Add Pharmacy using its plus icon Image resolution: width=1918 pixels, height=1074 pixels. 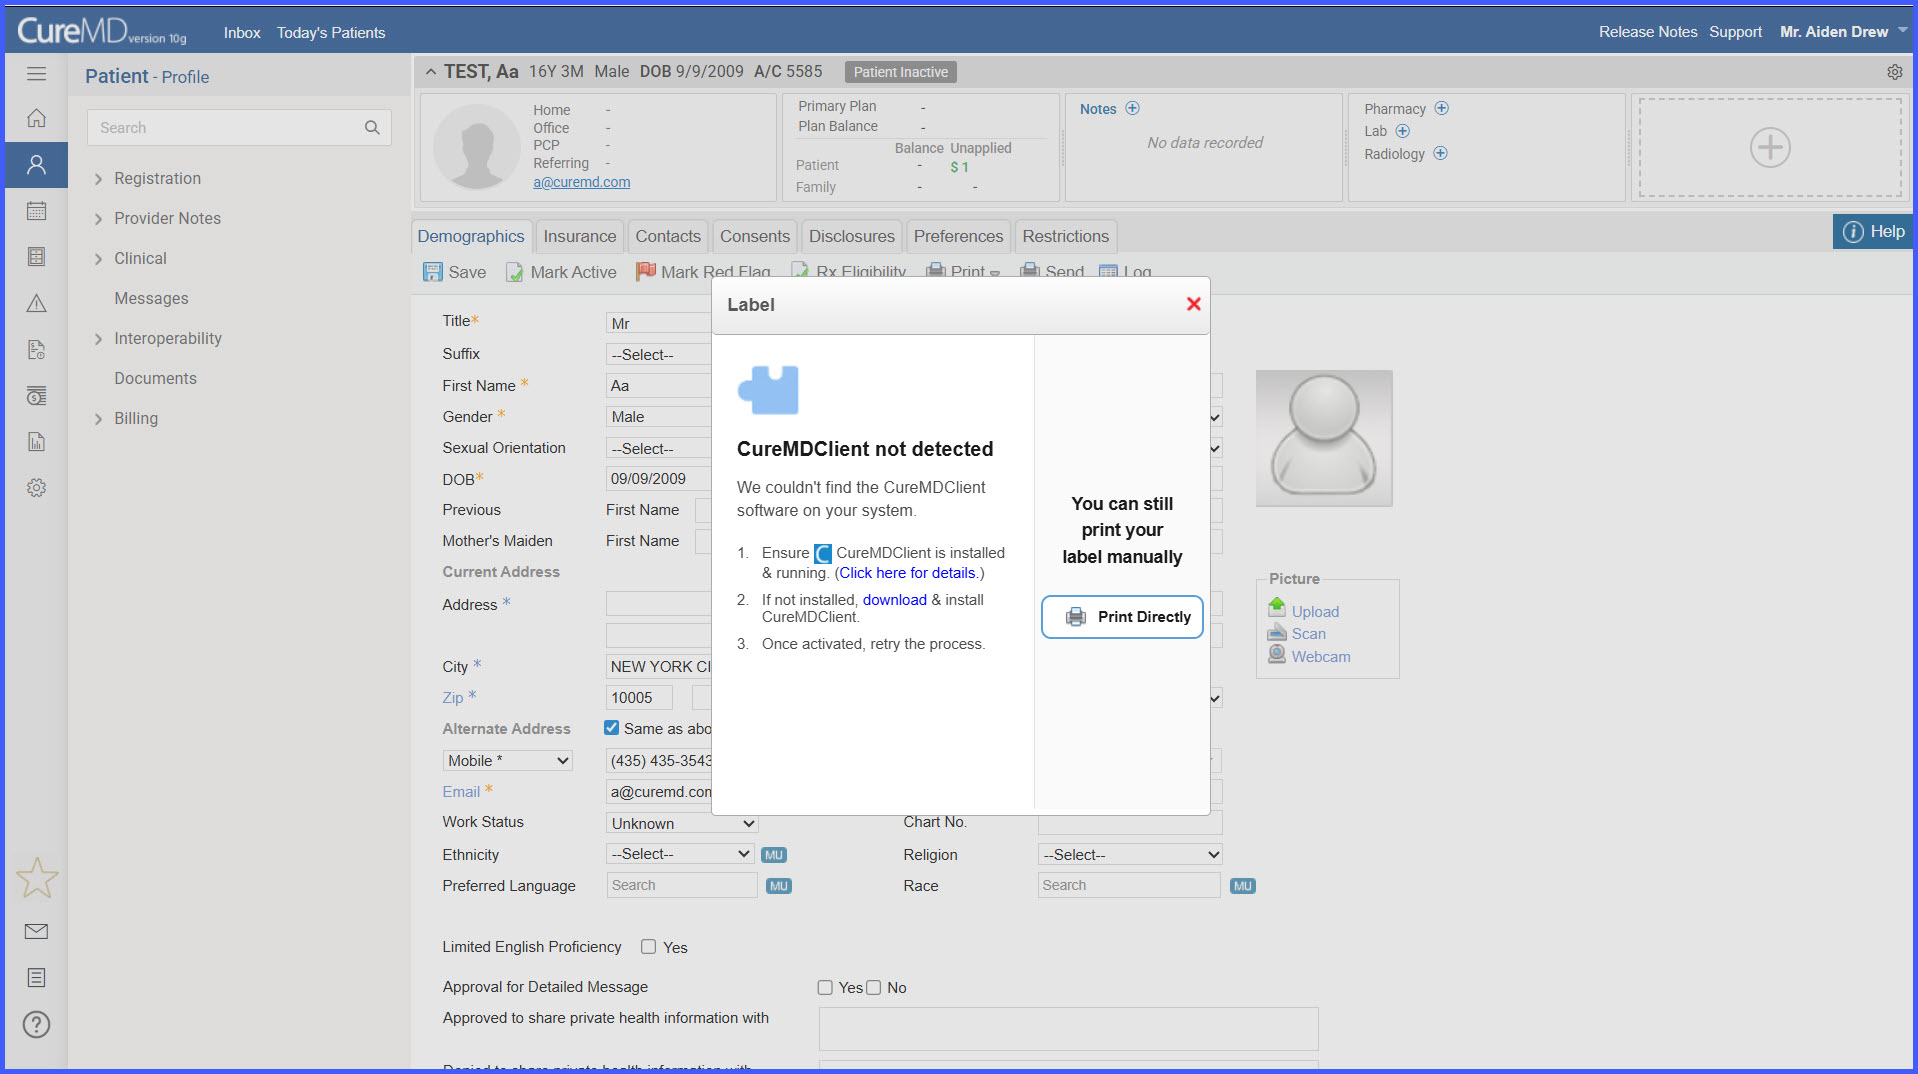click(x=1441, y=108)
